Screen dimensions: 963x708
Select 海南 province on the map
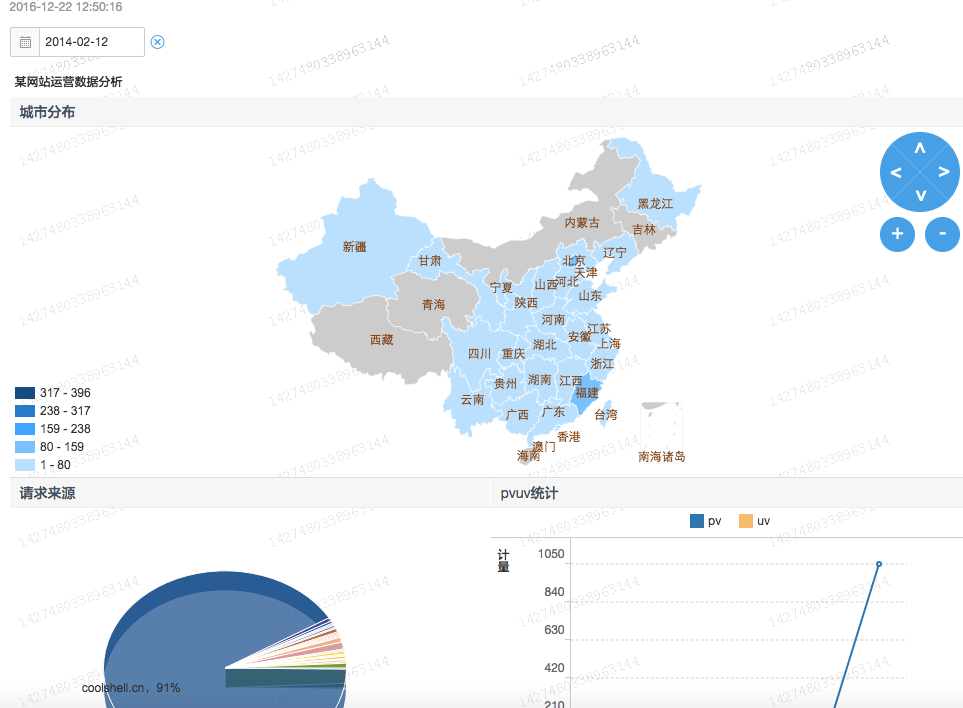[x=528, y=456]
